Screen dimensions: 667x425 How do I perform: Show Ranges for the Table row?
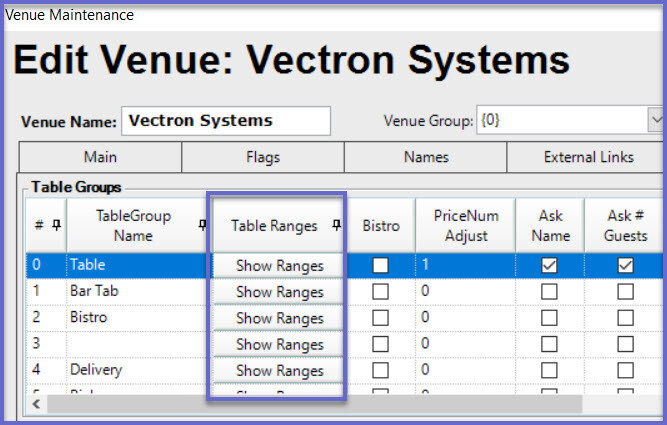point(278,265)
